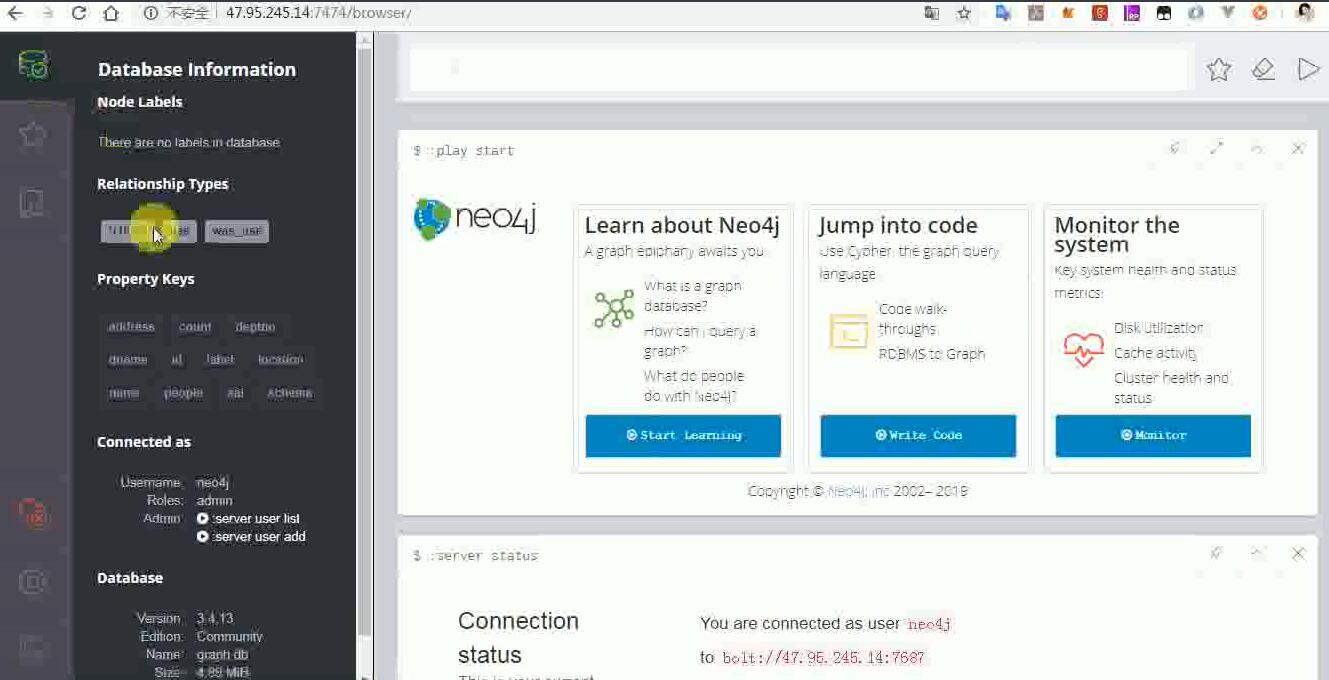This screenshot has height=680, width=1329.
Task: Select the 'was_use' relationship type
Action: pos(237,231)
